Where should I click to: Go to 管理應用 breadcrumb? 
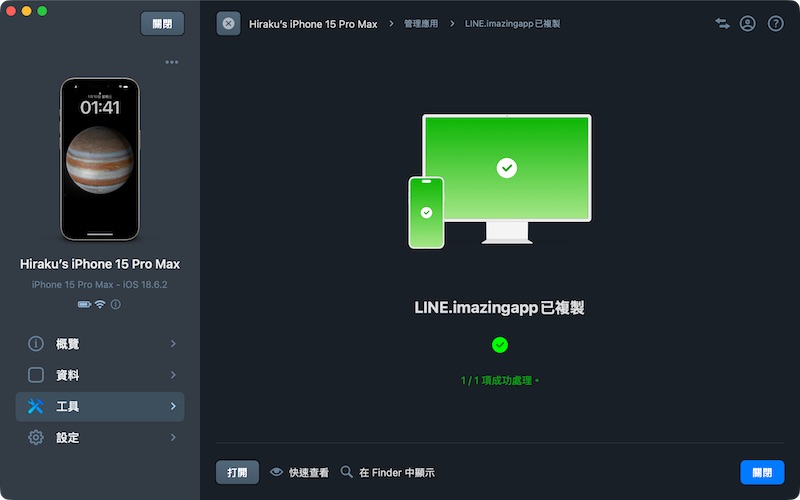pyautogui.click(x=421, y=23)
